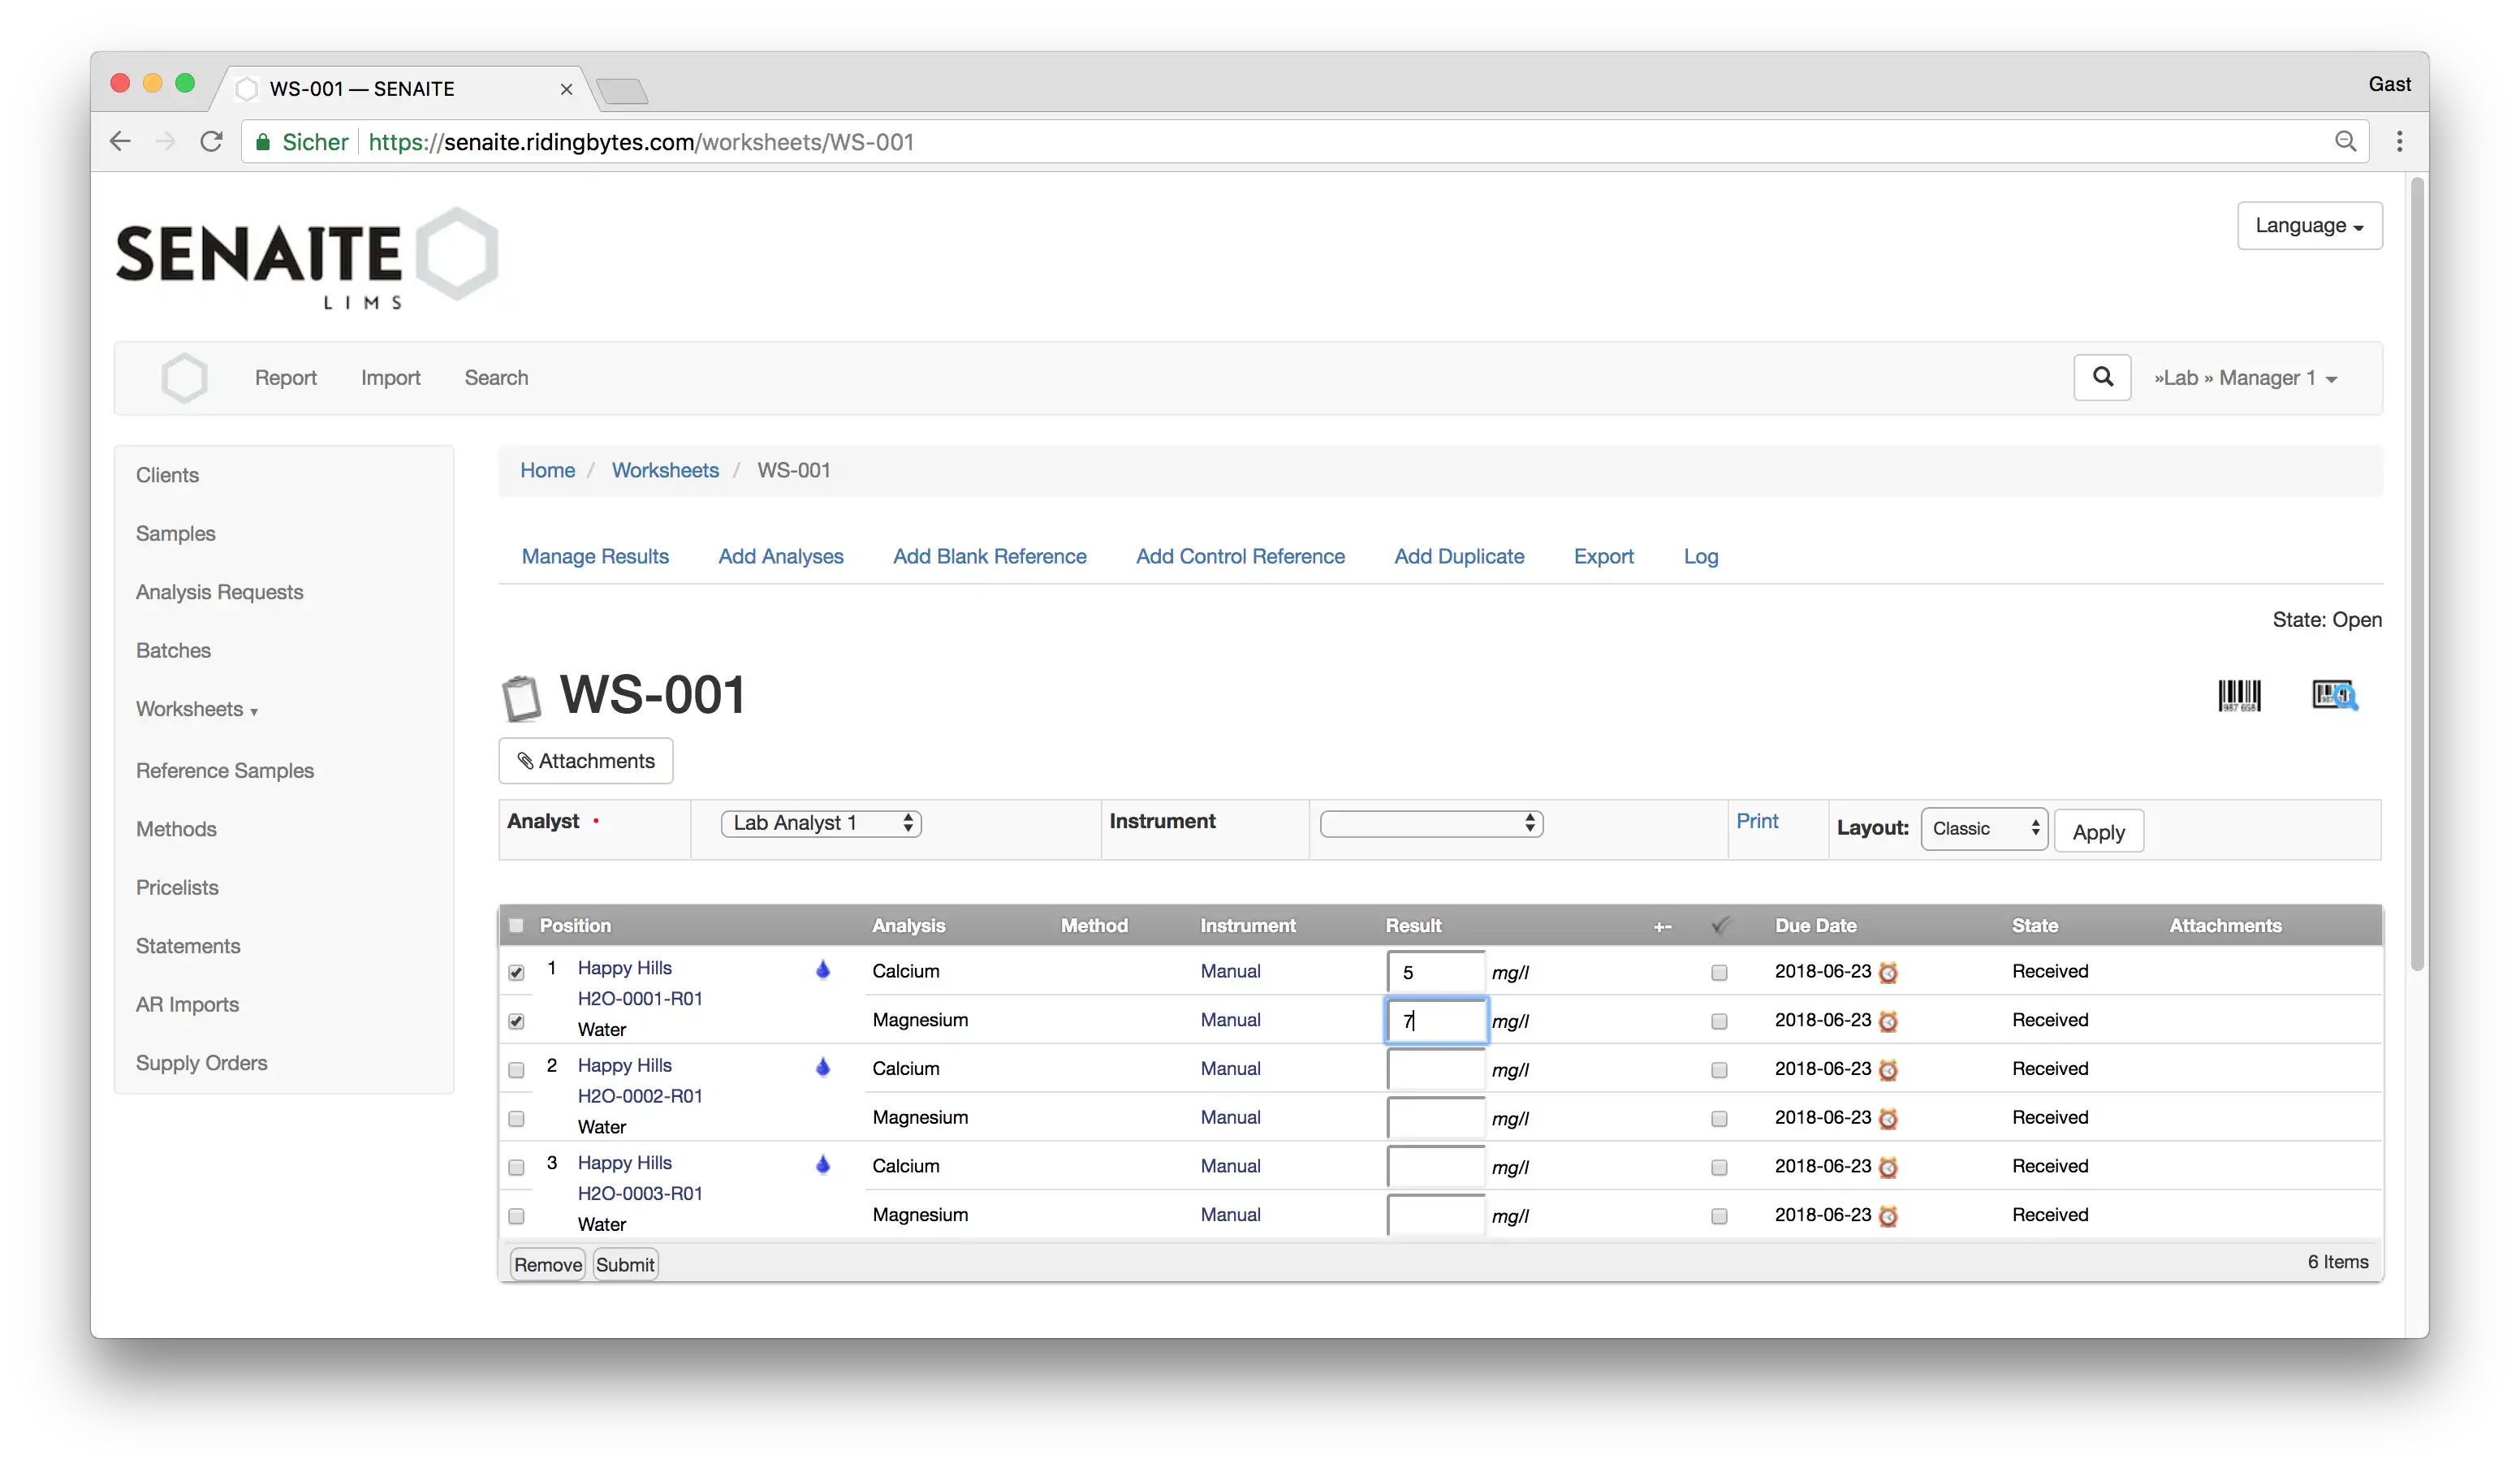2520x1468 pixels.
Task: Toggle checkbox for position 2 row
Action: pyautogui.click(x=516, y=1069)
